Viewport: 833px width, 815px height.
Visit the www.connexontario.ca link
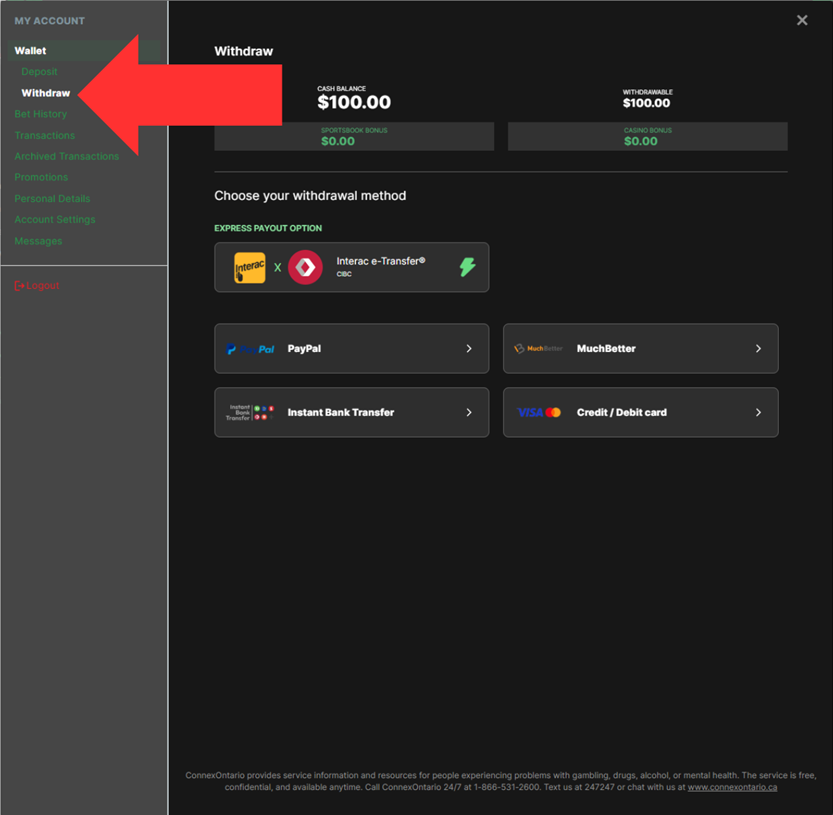(x=732, y=788)
